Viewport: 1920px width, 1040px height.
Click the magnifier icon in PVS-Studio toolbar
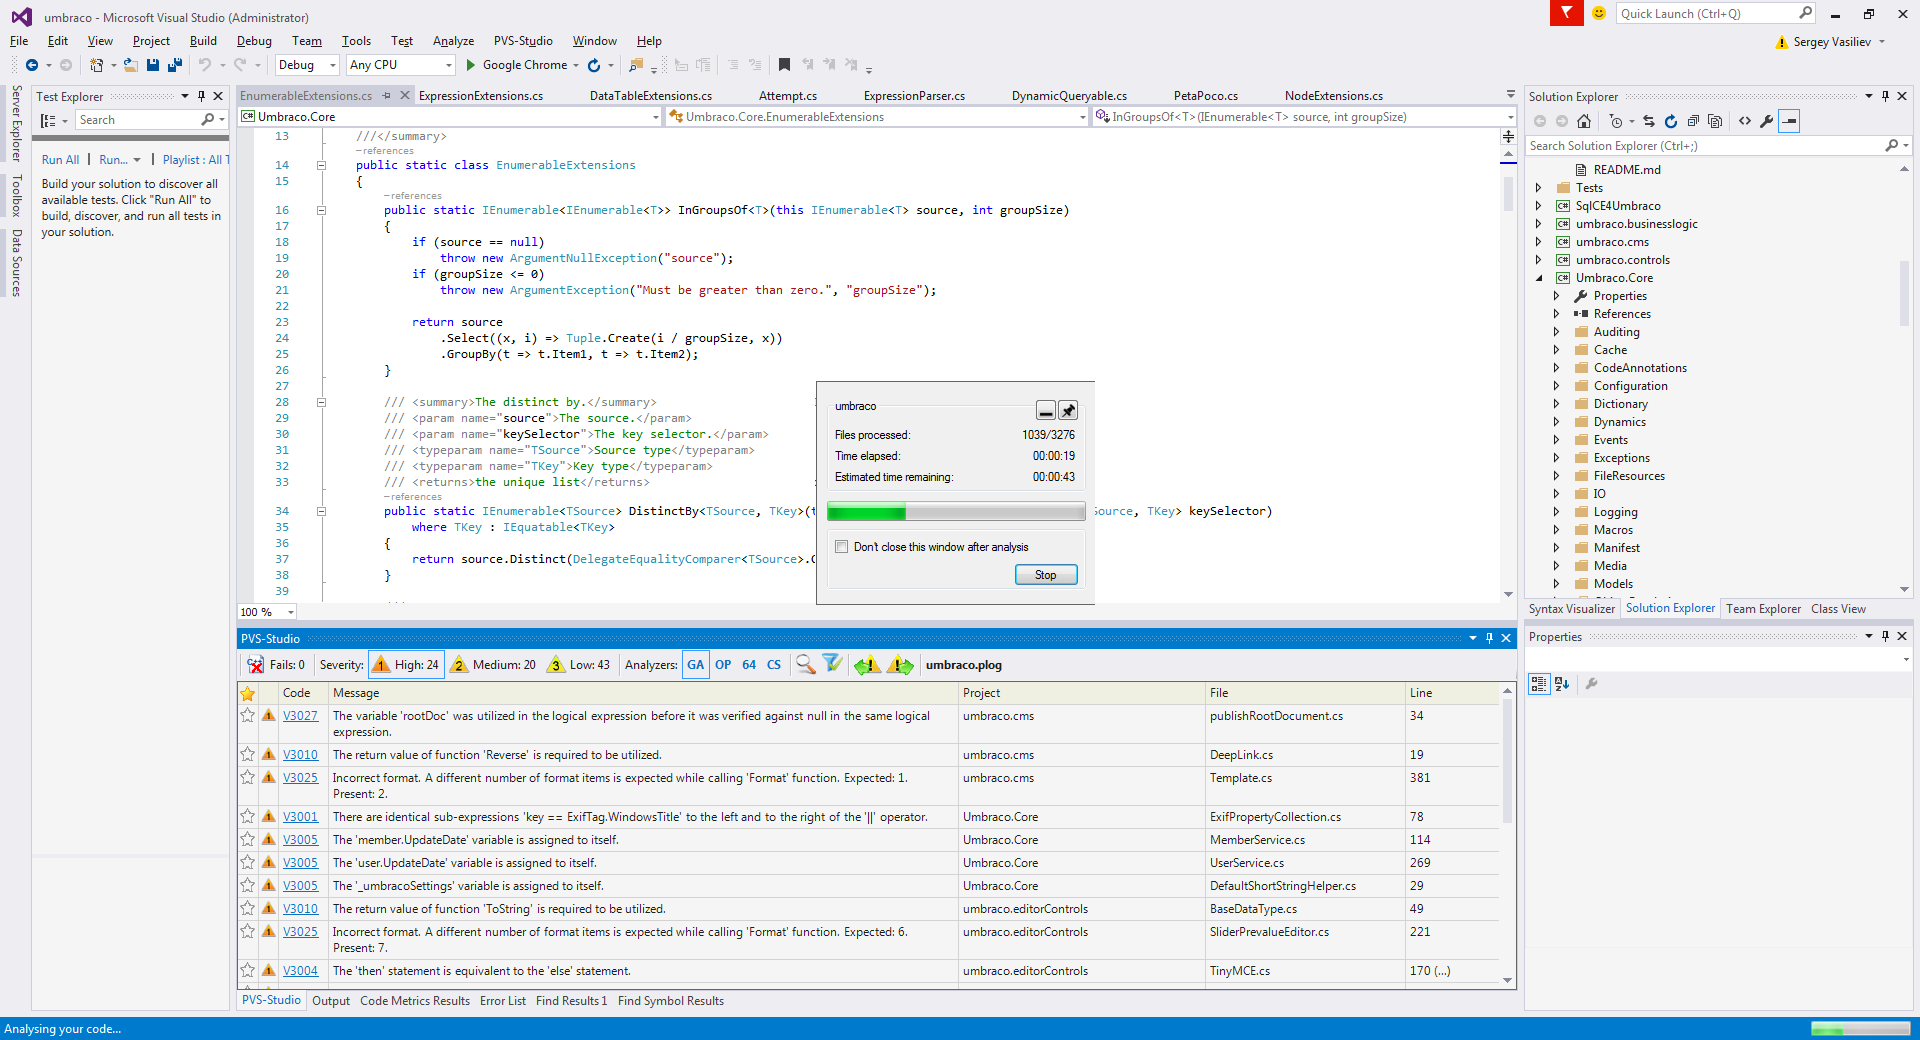[x=805, y=664]
